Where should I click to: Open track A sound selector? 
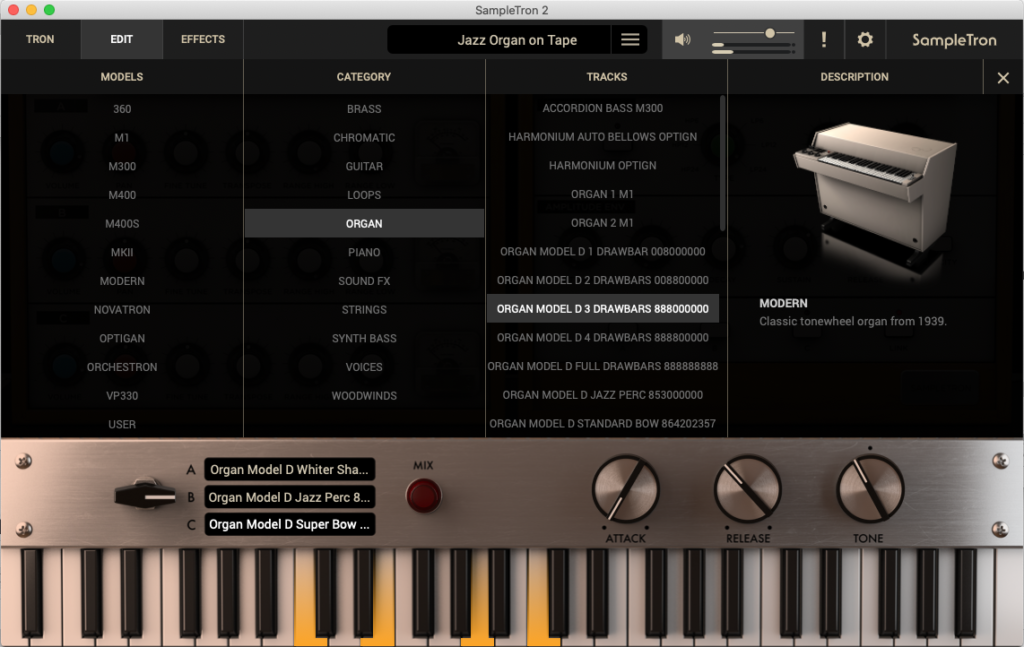[x=289, y=470]
